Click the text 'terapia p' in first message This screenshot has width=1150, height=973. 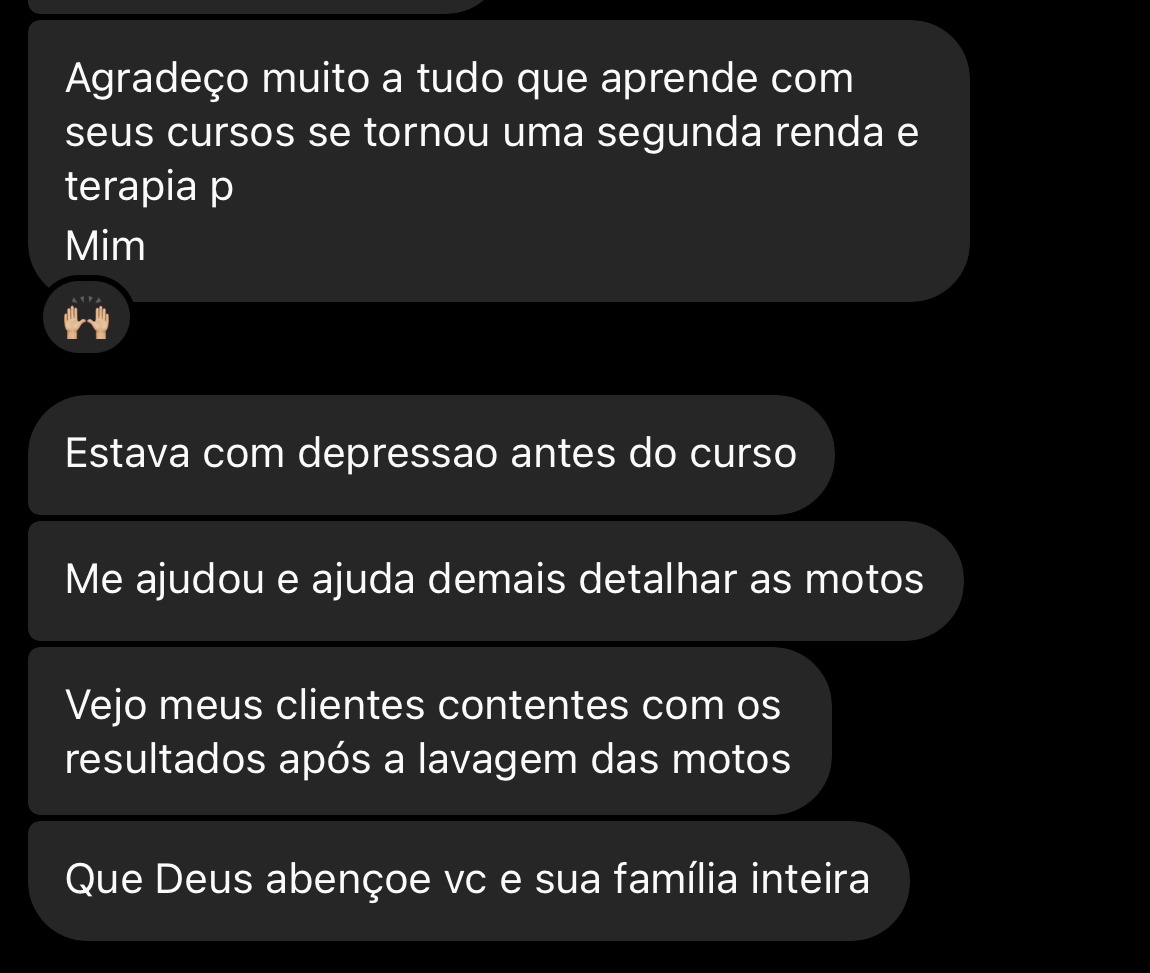149,187
